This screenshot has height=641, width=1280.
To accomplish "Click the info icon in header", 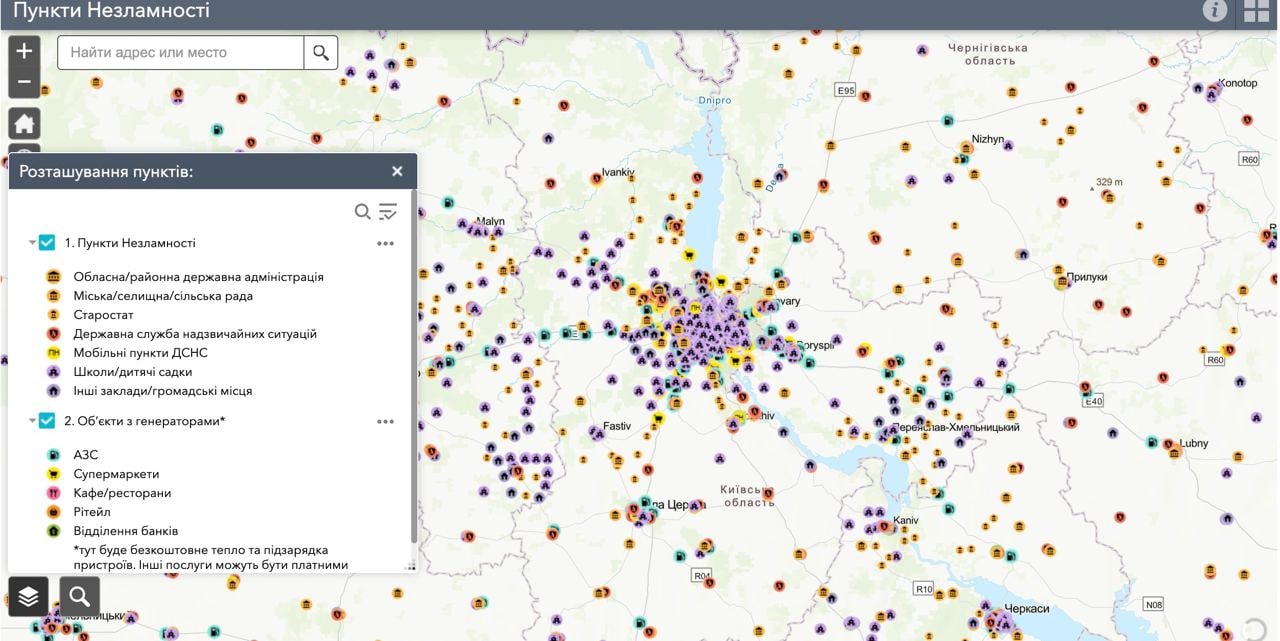I will pos(1214,11).
